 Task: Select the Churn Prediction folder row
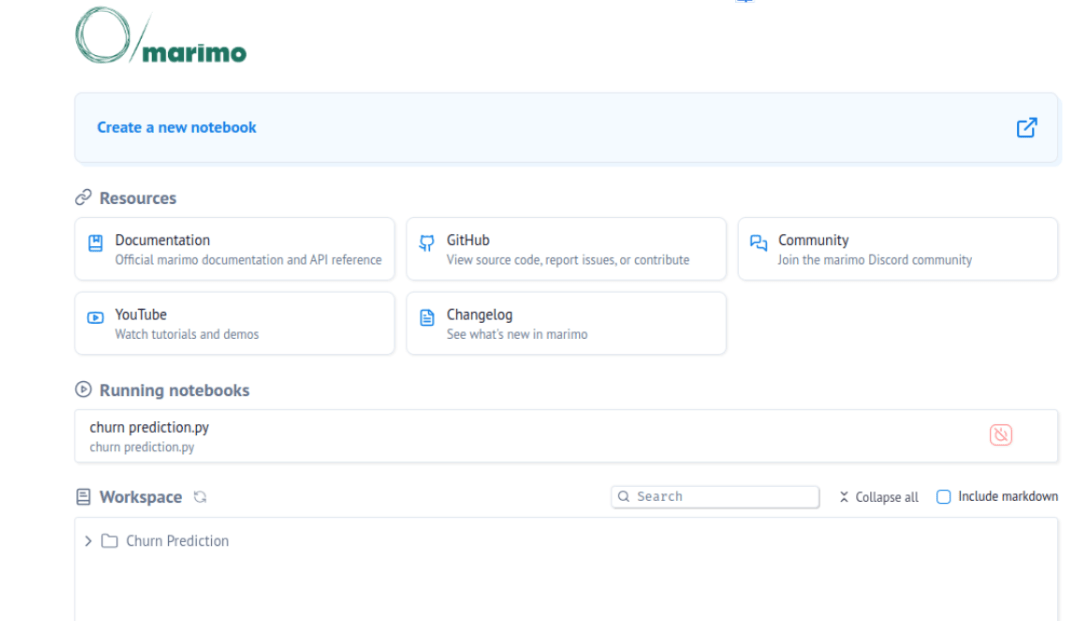coord(566,541)
